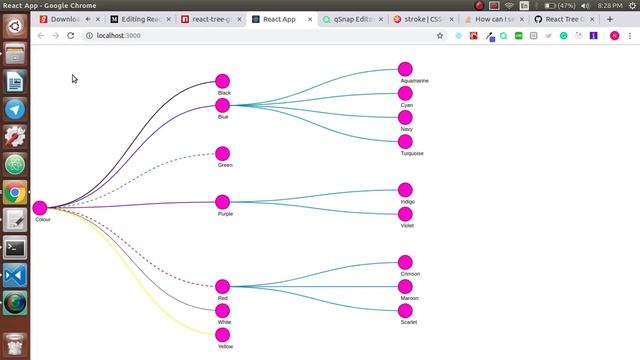
Task: Click the browser back arrow
Action: tap(40, 36)
